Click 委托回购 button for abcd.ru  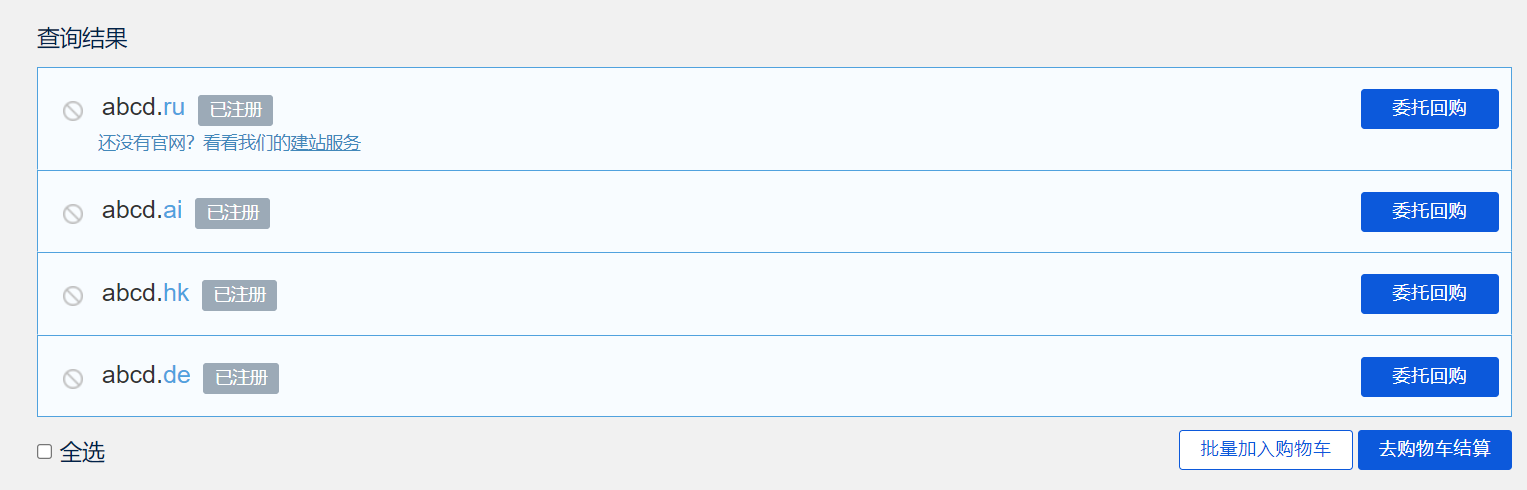[x=1429, y=109]
